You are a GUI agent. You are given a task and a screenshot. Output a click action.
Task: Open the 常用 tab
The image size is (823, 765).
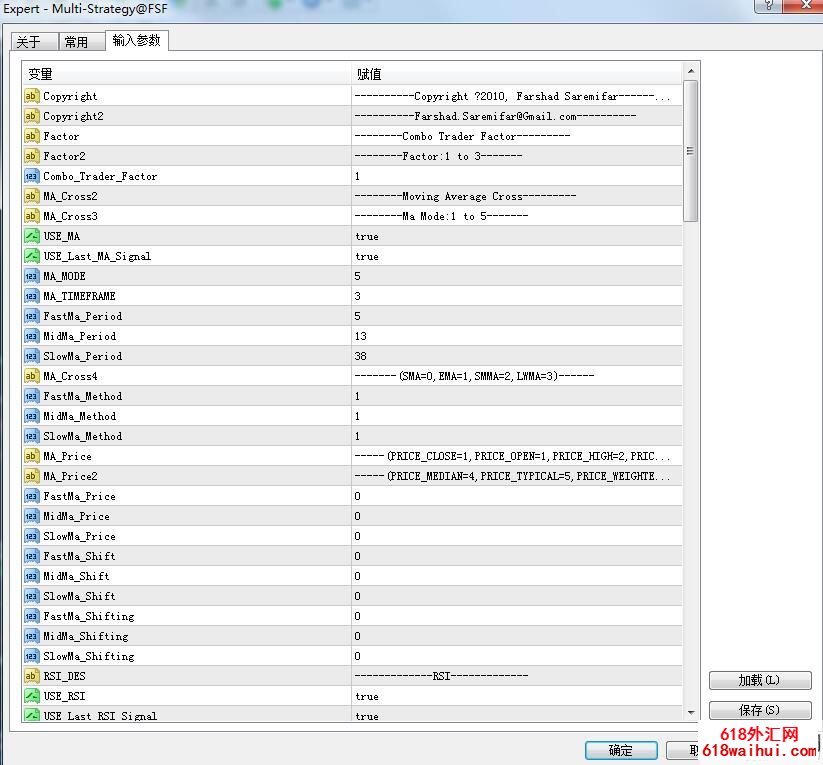76,42
